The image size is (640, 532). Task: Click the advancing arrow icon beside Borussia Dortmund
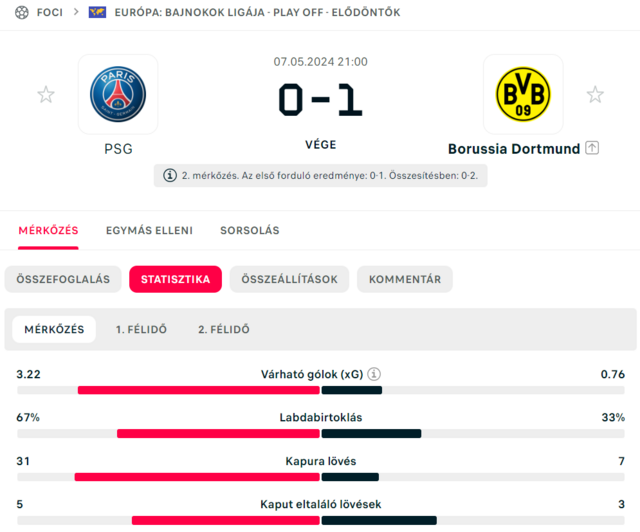point(592,148)
